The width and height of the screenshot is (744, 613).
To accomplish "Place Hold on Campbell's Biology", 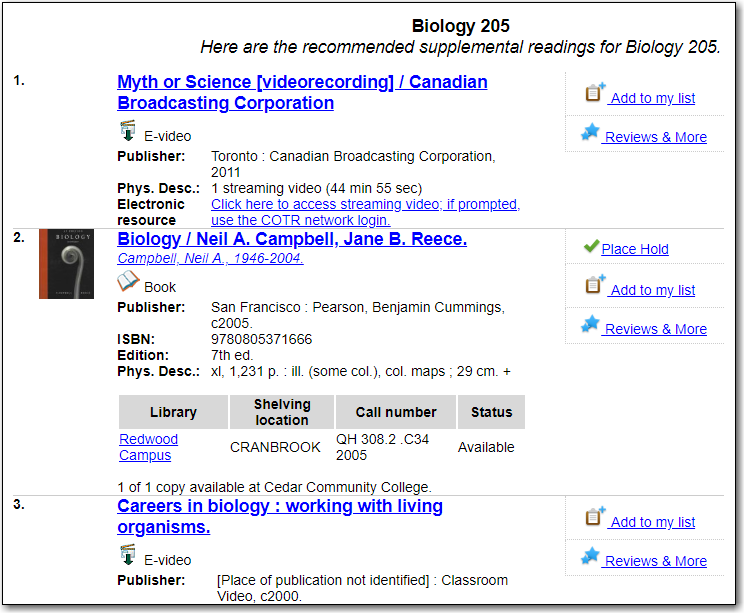I will (635, 249).
